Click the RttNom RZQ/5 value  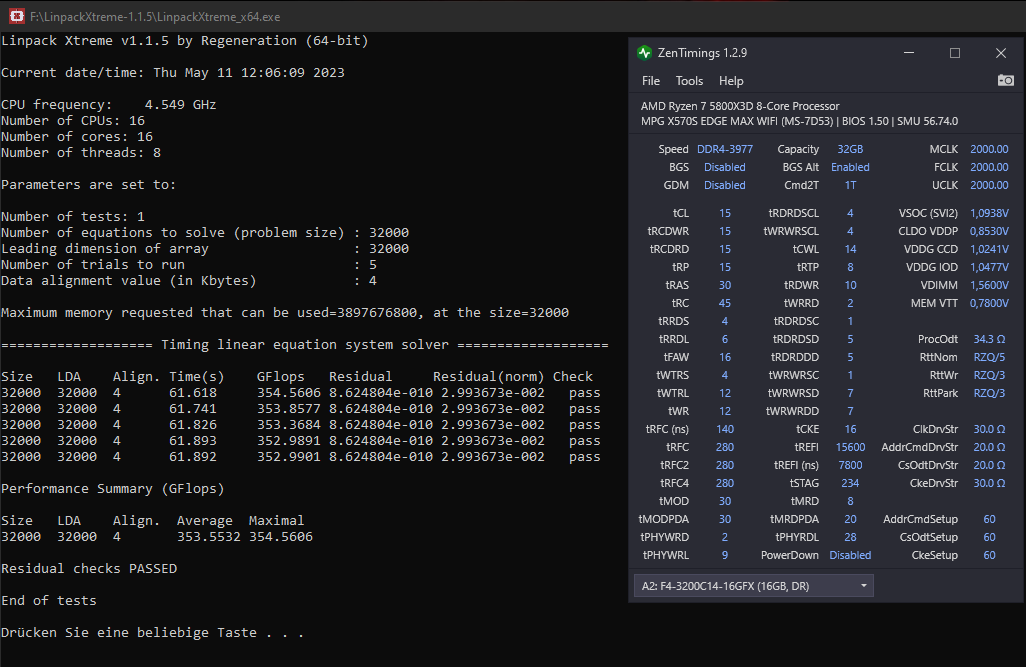pos(989,357)
